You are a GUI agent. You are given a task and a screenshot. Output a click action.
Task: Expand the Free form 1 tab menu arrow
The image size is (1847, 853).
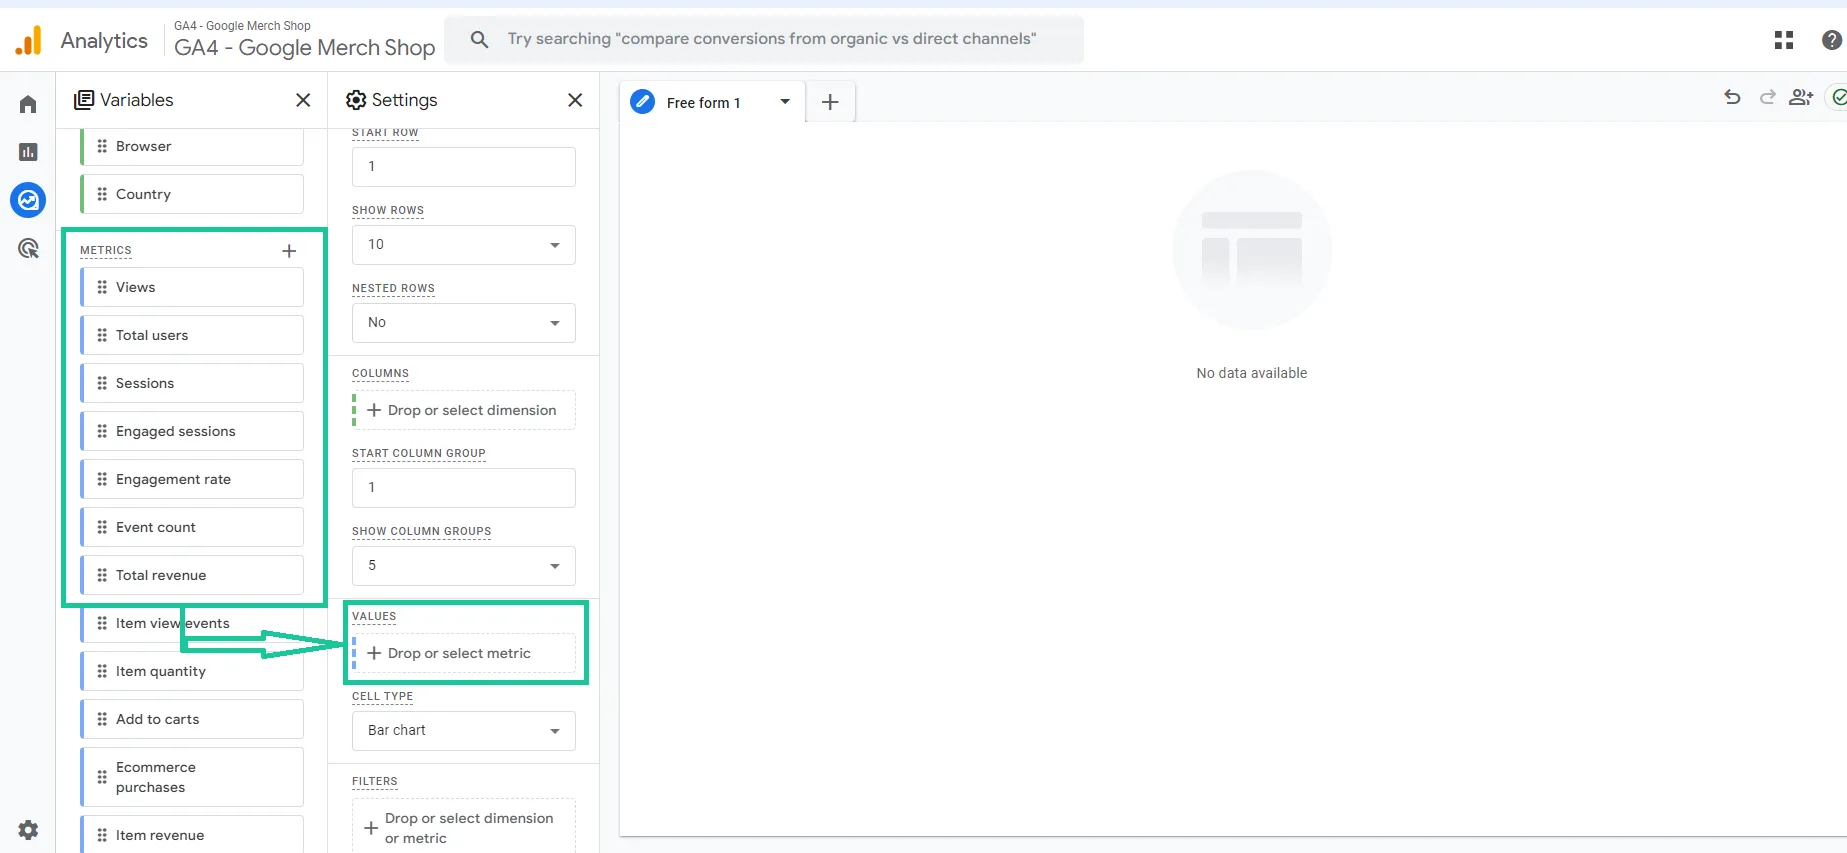pyautogui.click(x=785, y=102)
